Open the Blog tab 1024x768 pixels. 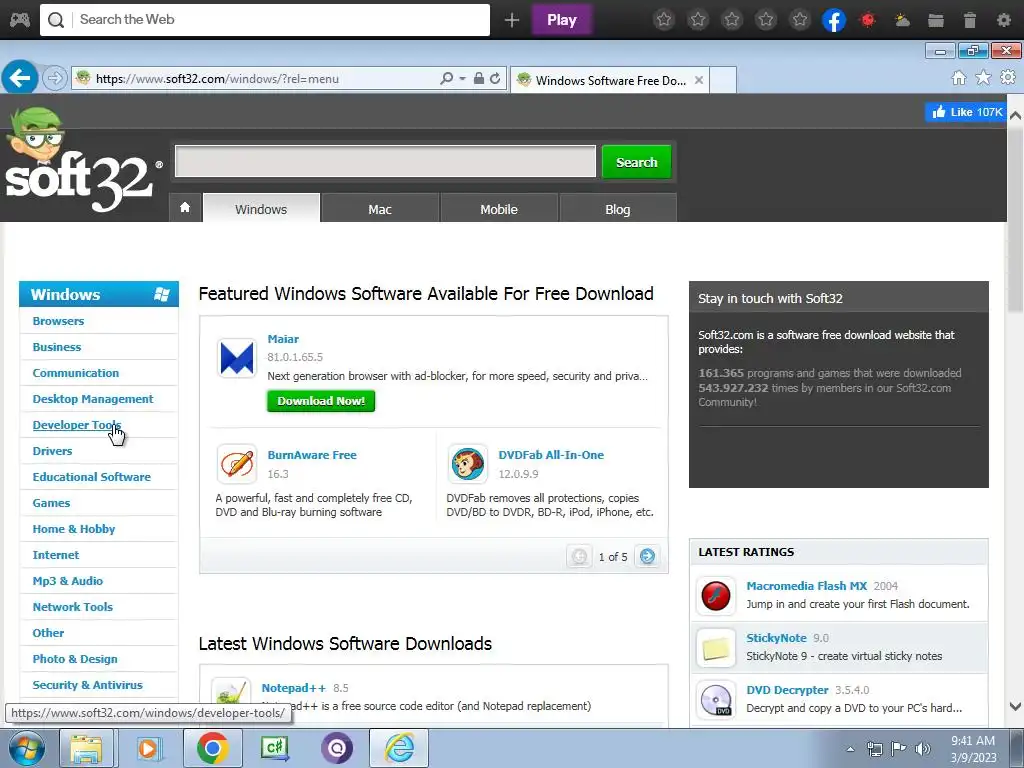(618, 209)
